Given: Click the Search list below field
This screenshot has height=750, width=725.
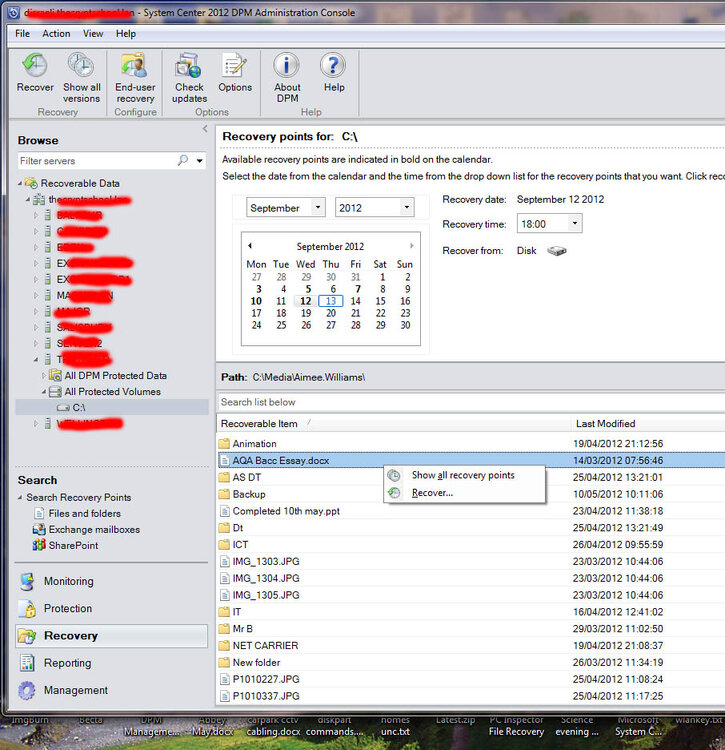Looking at the screenshot, I should pyautogui.click(x=471, y=402).
